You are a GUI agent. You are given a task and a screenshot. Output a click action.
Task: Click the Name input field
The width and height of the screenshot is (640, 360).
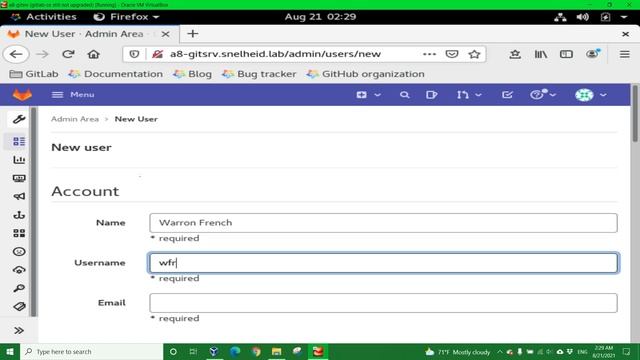click(383, 223)
